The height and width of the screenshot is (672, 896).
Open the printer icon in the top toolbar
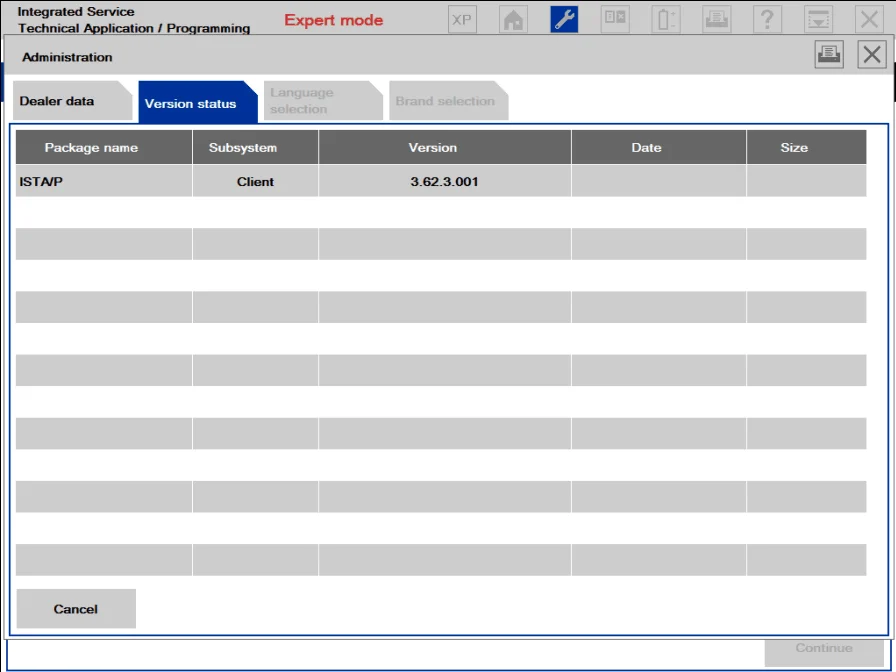[717, 18]
